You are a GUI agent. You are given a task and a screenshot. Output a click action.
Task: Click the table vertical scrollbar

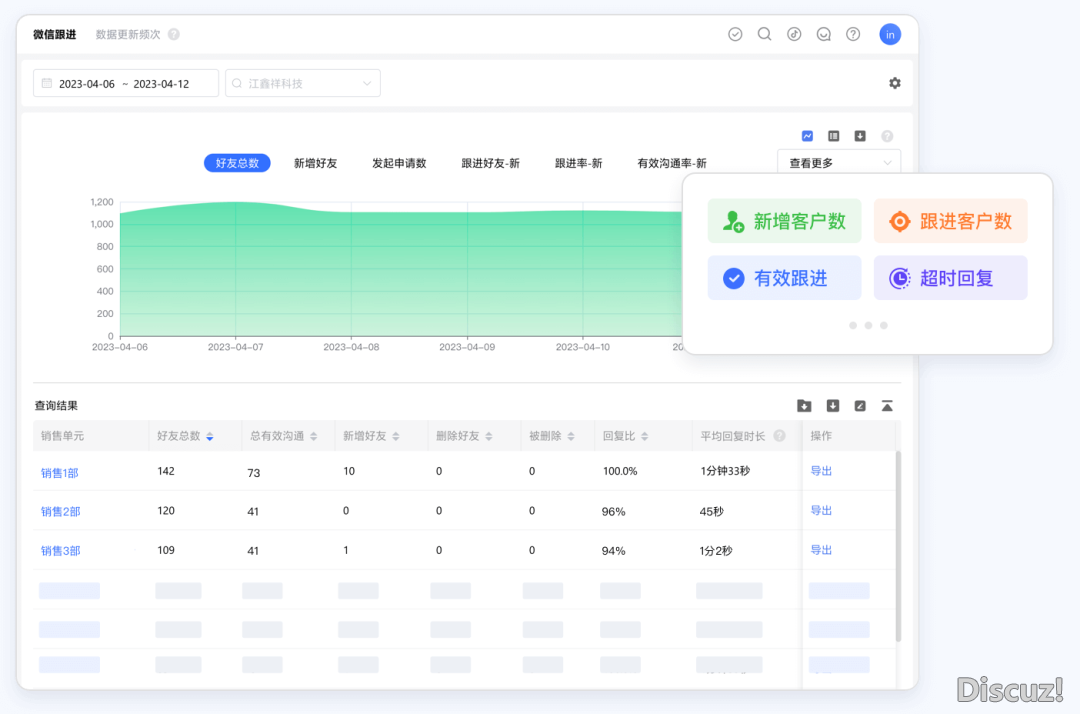click(898, 546)
